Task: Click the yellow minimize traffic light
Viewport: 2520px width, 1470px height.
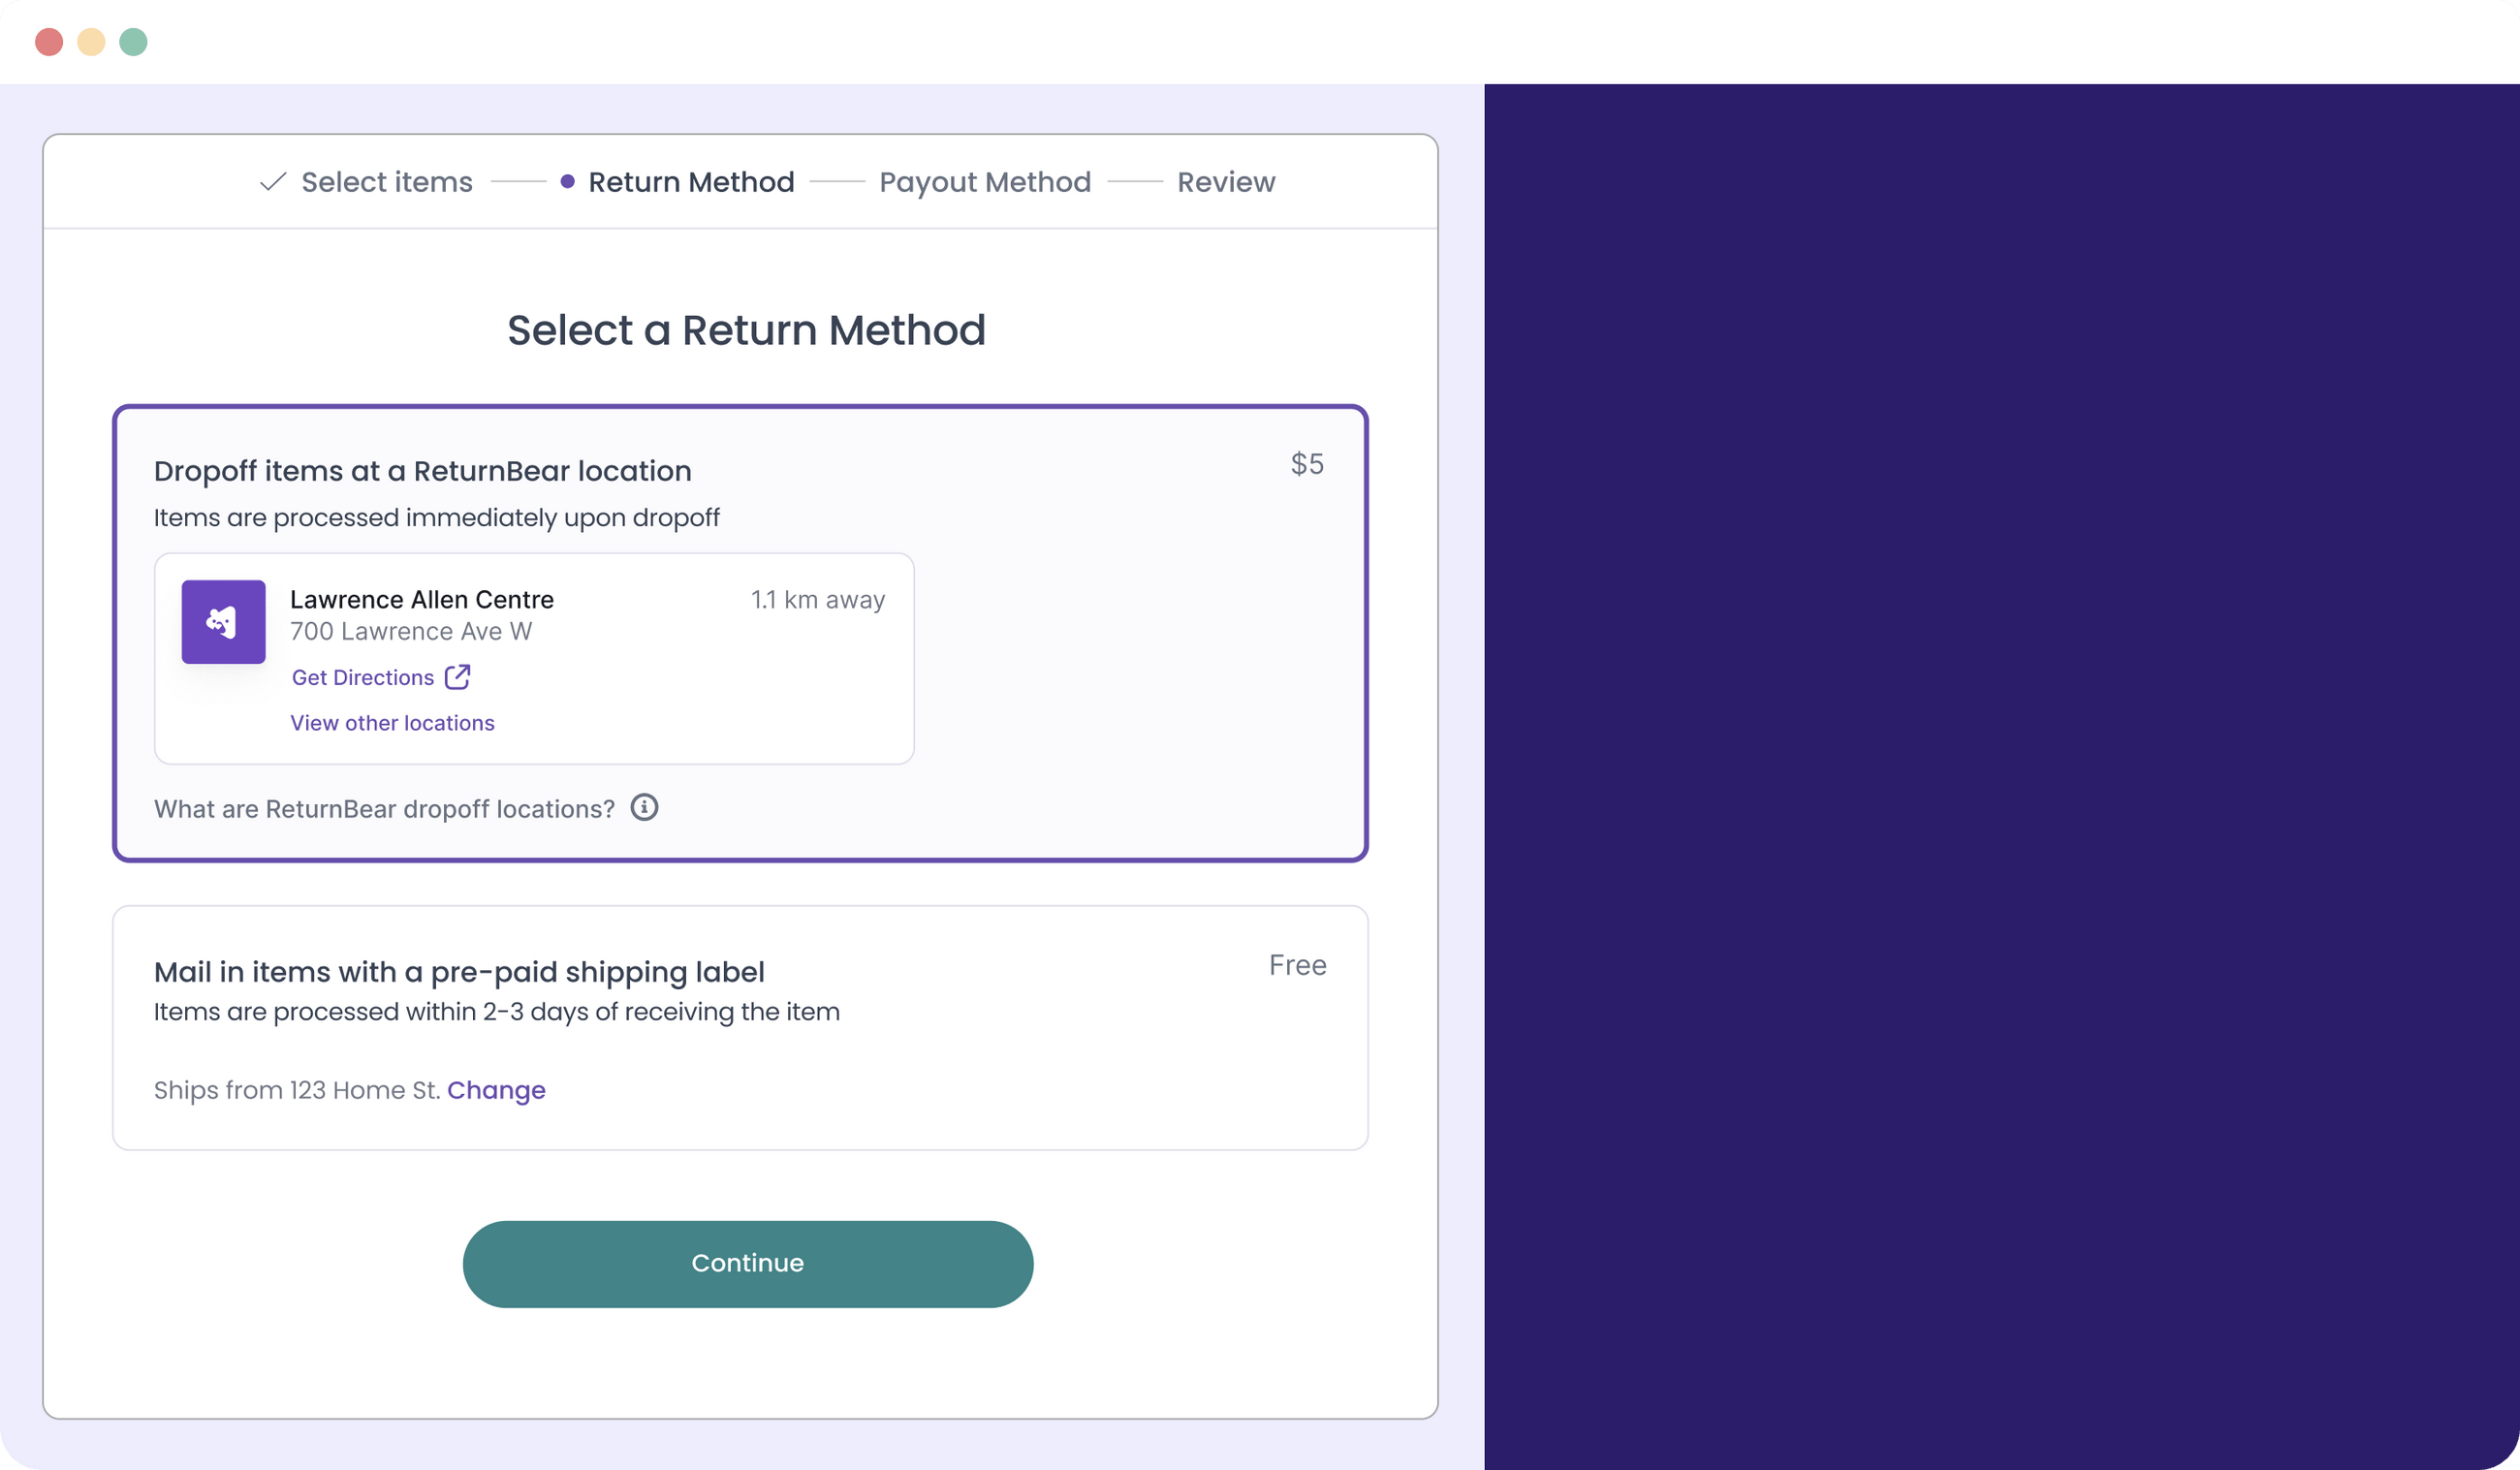Action: pyautogui.click(x=91, y=41)
